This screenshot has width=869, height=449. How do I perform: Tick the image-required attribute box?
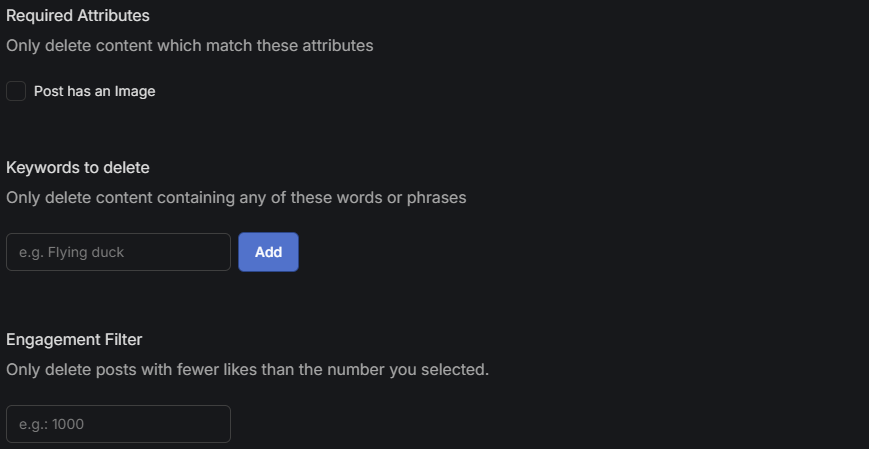(x=16, y=91)
